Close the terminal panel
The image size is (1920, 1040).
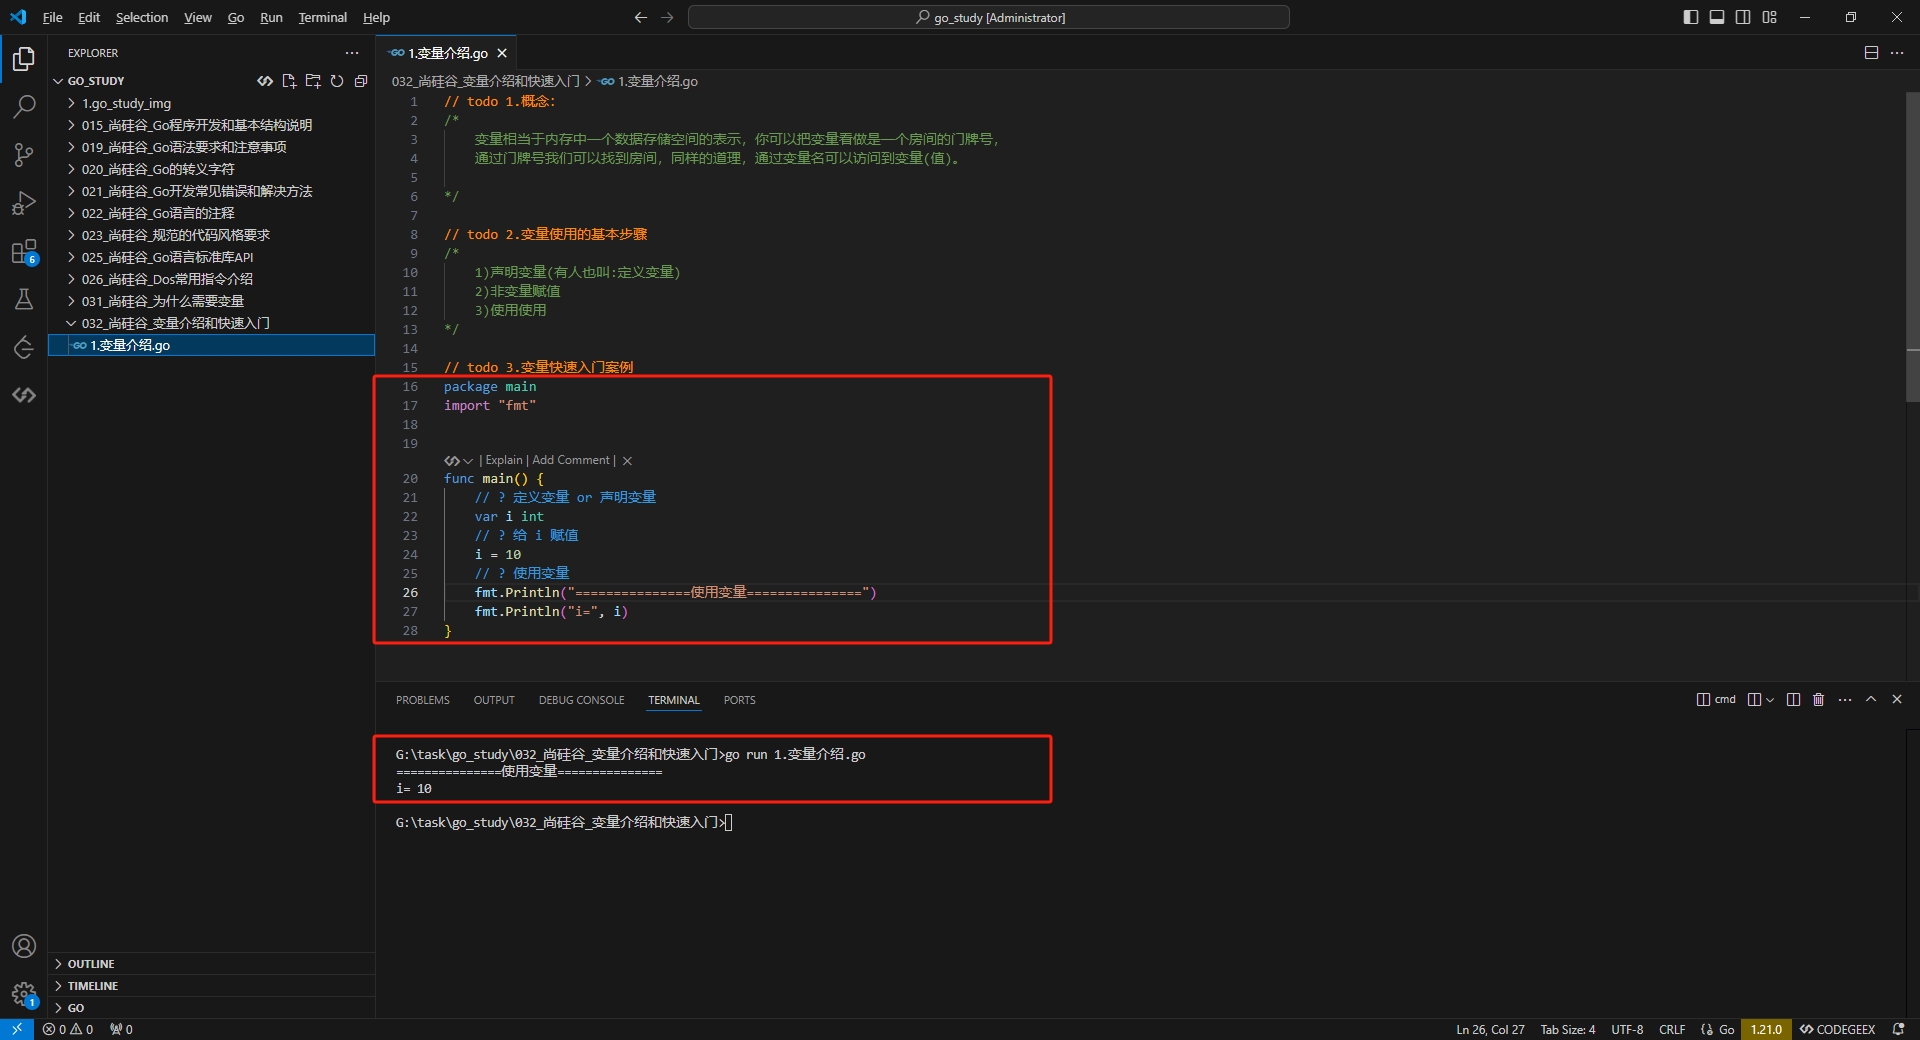pyautogui.click(x=1897, y=700)
